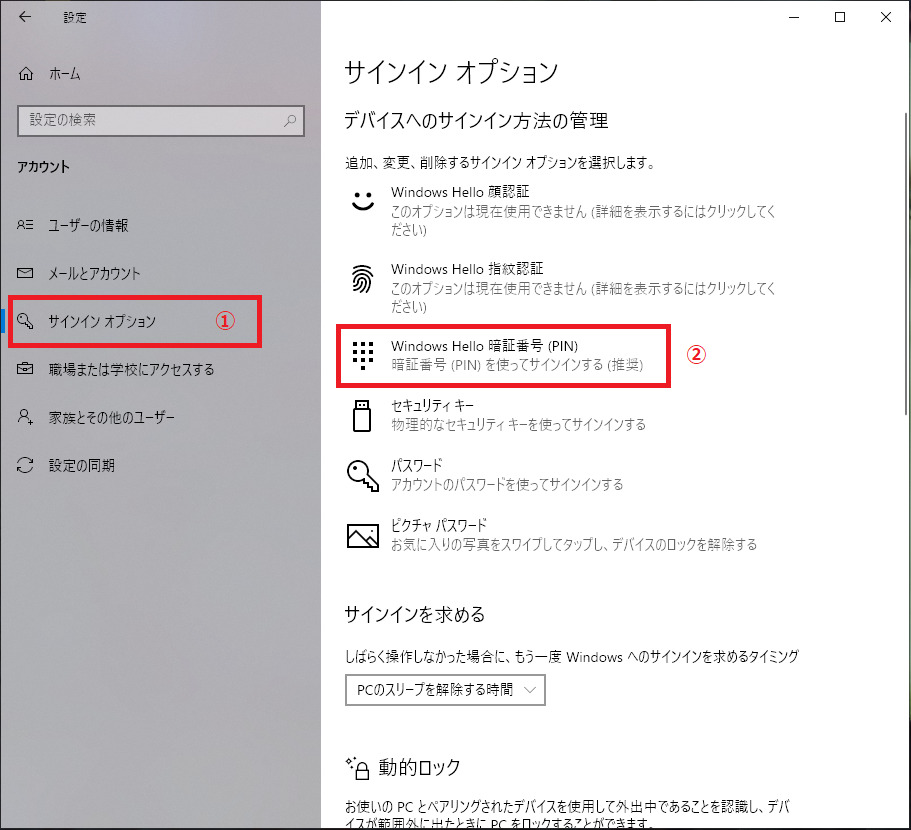911x830 pixels.
Task: Expand Windows Hello 指紋認証 option
Action: click(564, 288)
